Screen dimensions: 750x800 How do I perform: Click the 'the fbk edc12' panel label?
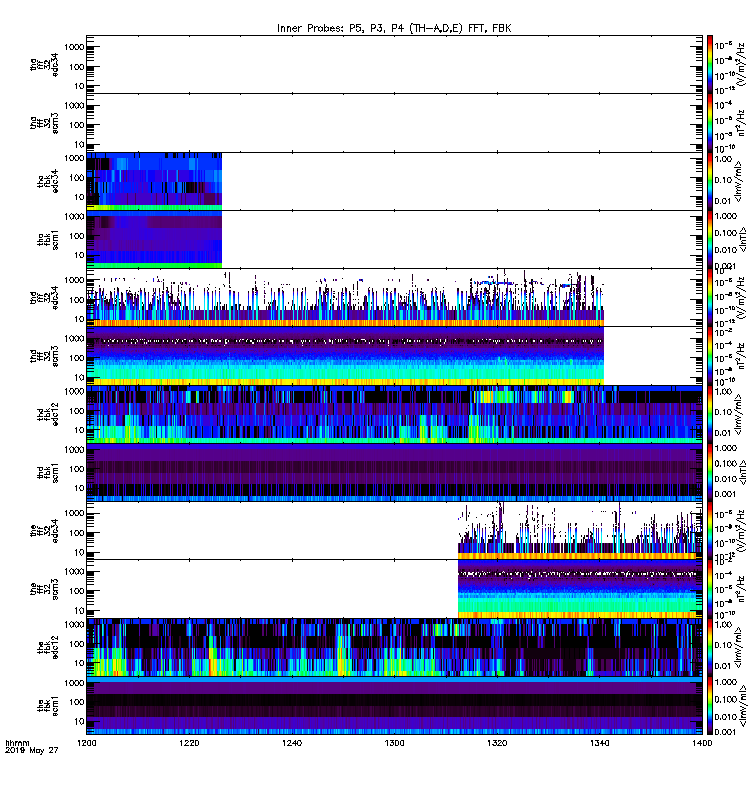[x=48, y=647]
